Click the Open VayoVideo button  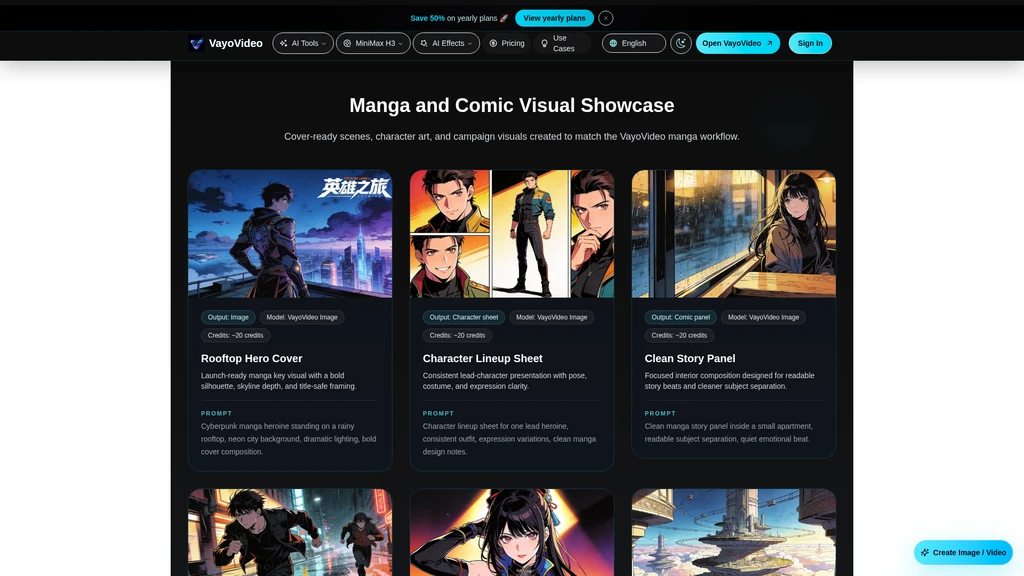(x=737, y=43)
